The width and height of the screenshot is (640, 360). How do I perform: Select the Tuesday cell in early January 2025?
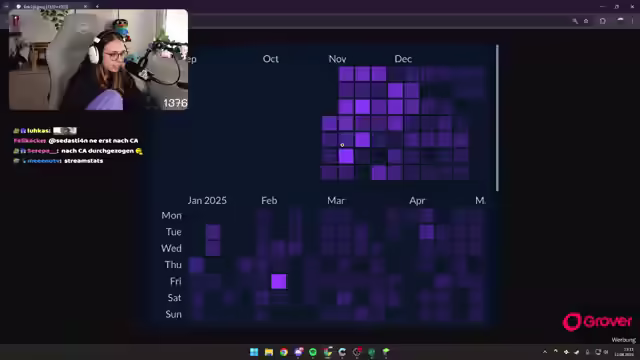(213, 232)
